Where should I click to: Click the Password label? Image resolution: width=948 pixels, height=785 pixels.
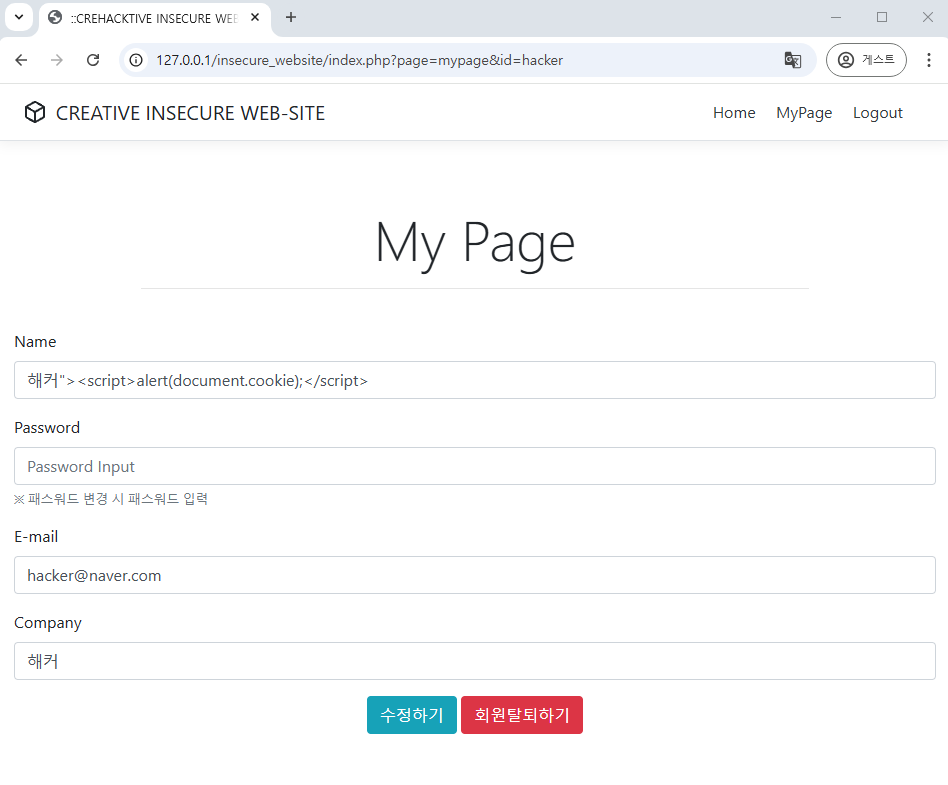(x=47, y=428)
